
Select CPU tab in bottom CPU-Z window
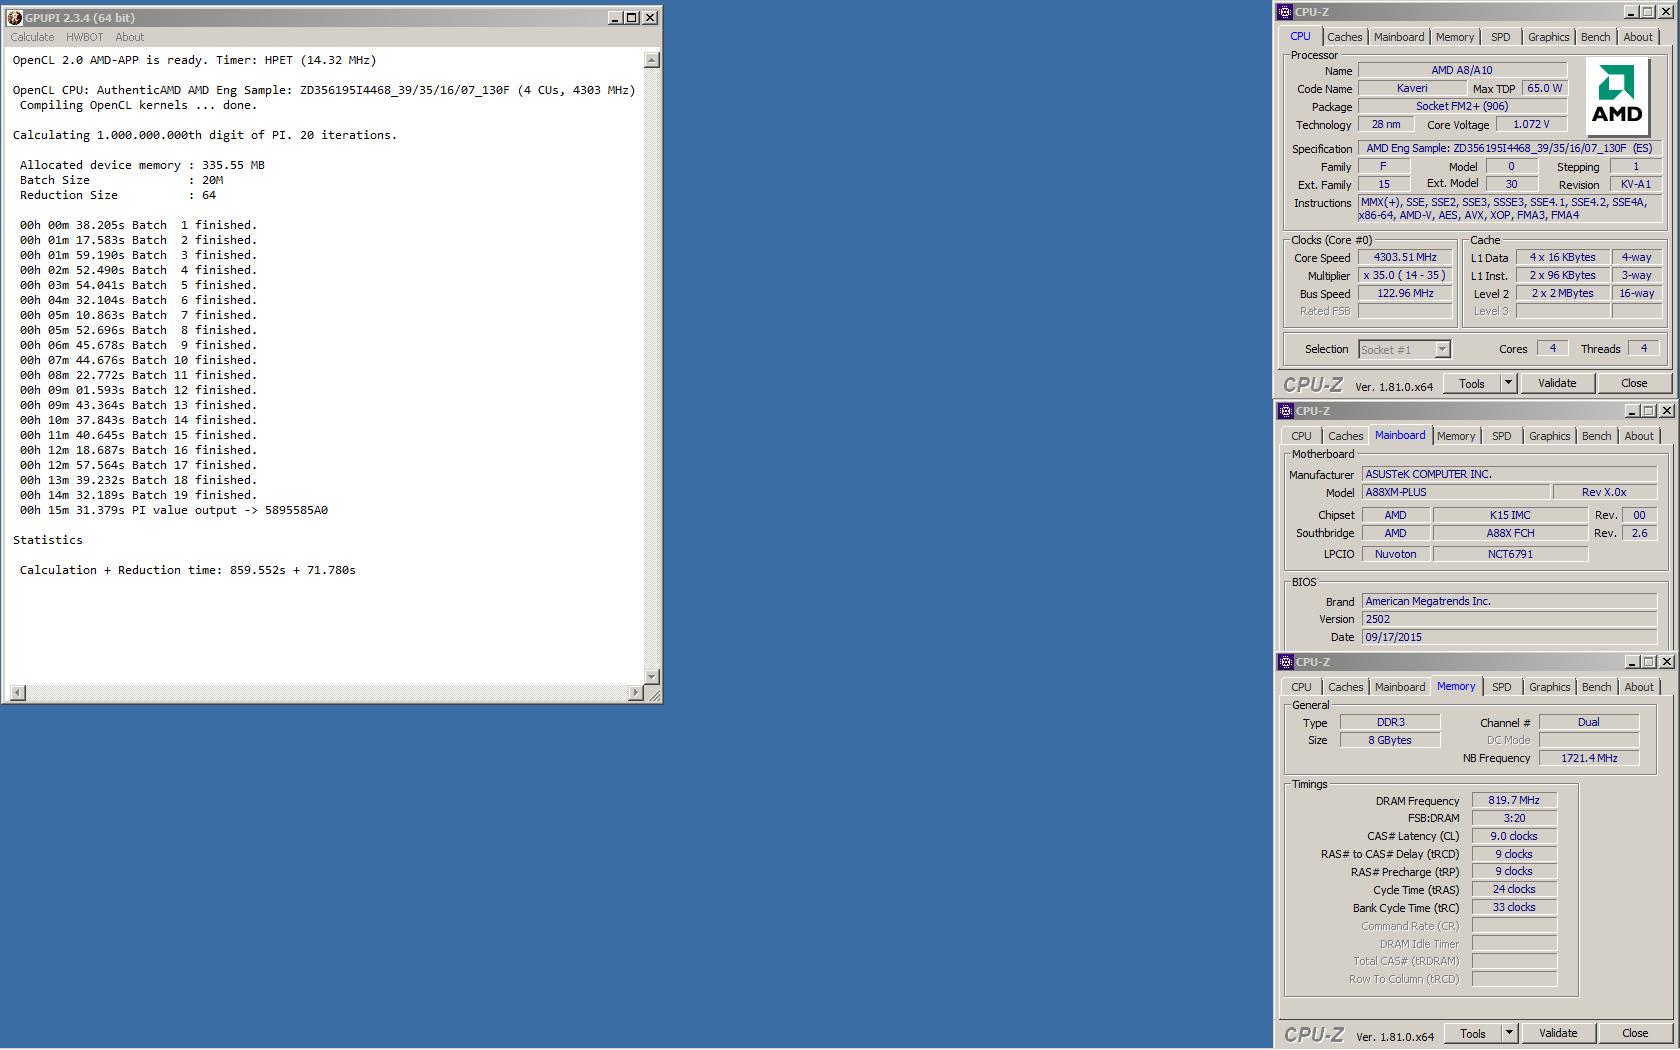[1301, 687]
